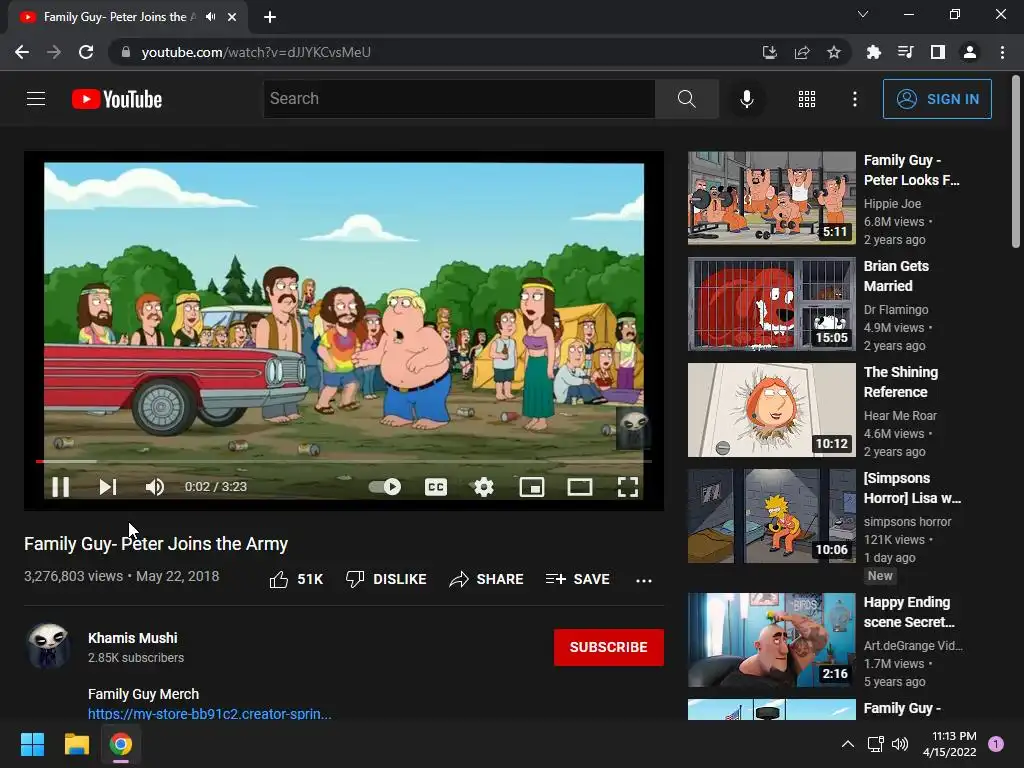This screenshot has height=768, width=1024.
Task: Open the Chrome three-dot menu
Action: click(x=1002, y=52)
